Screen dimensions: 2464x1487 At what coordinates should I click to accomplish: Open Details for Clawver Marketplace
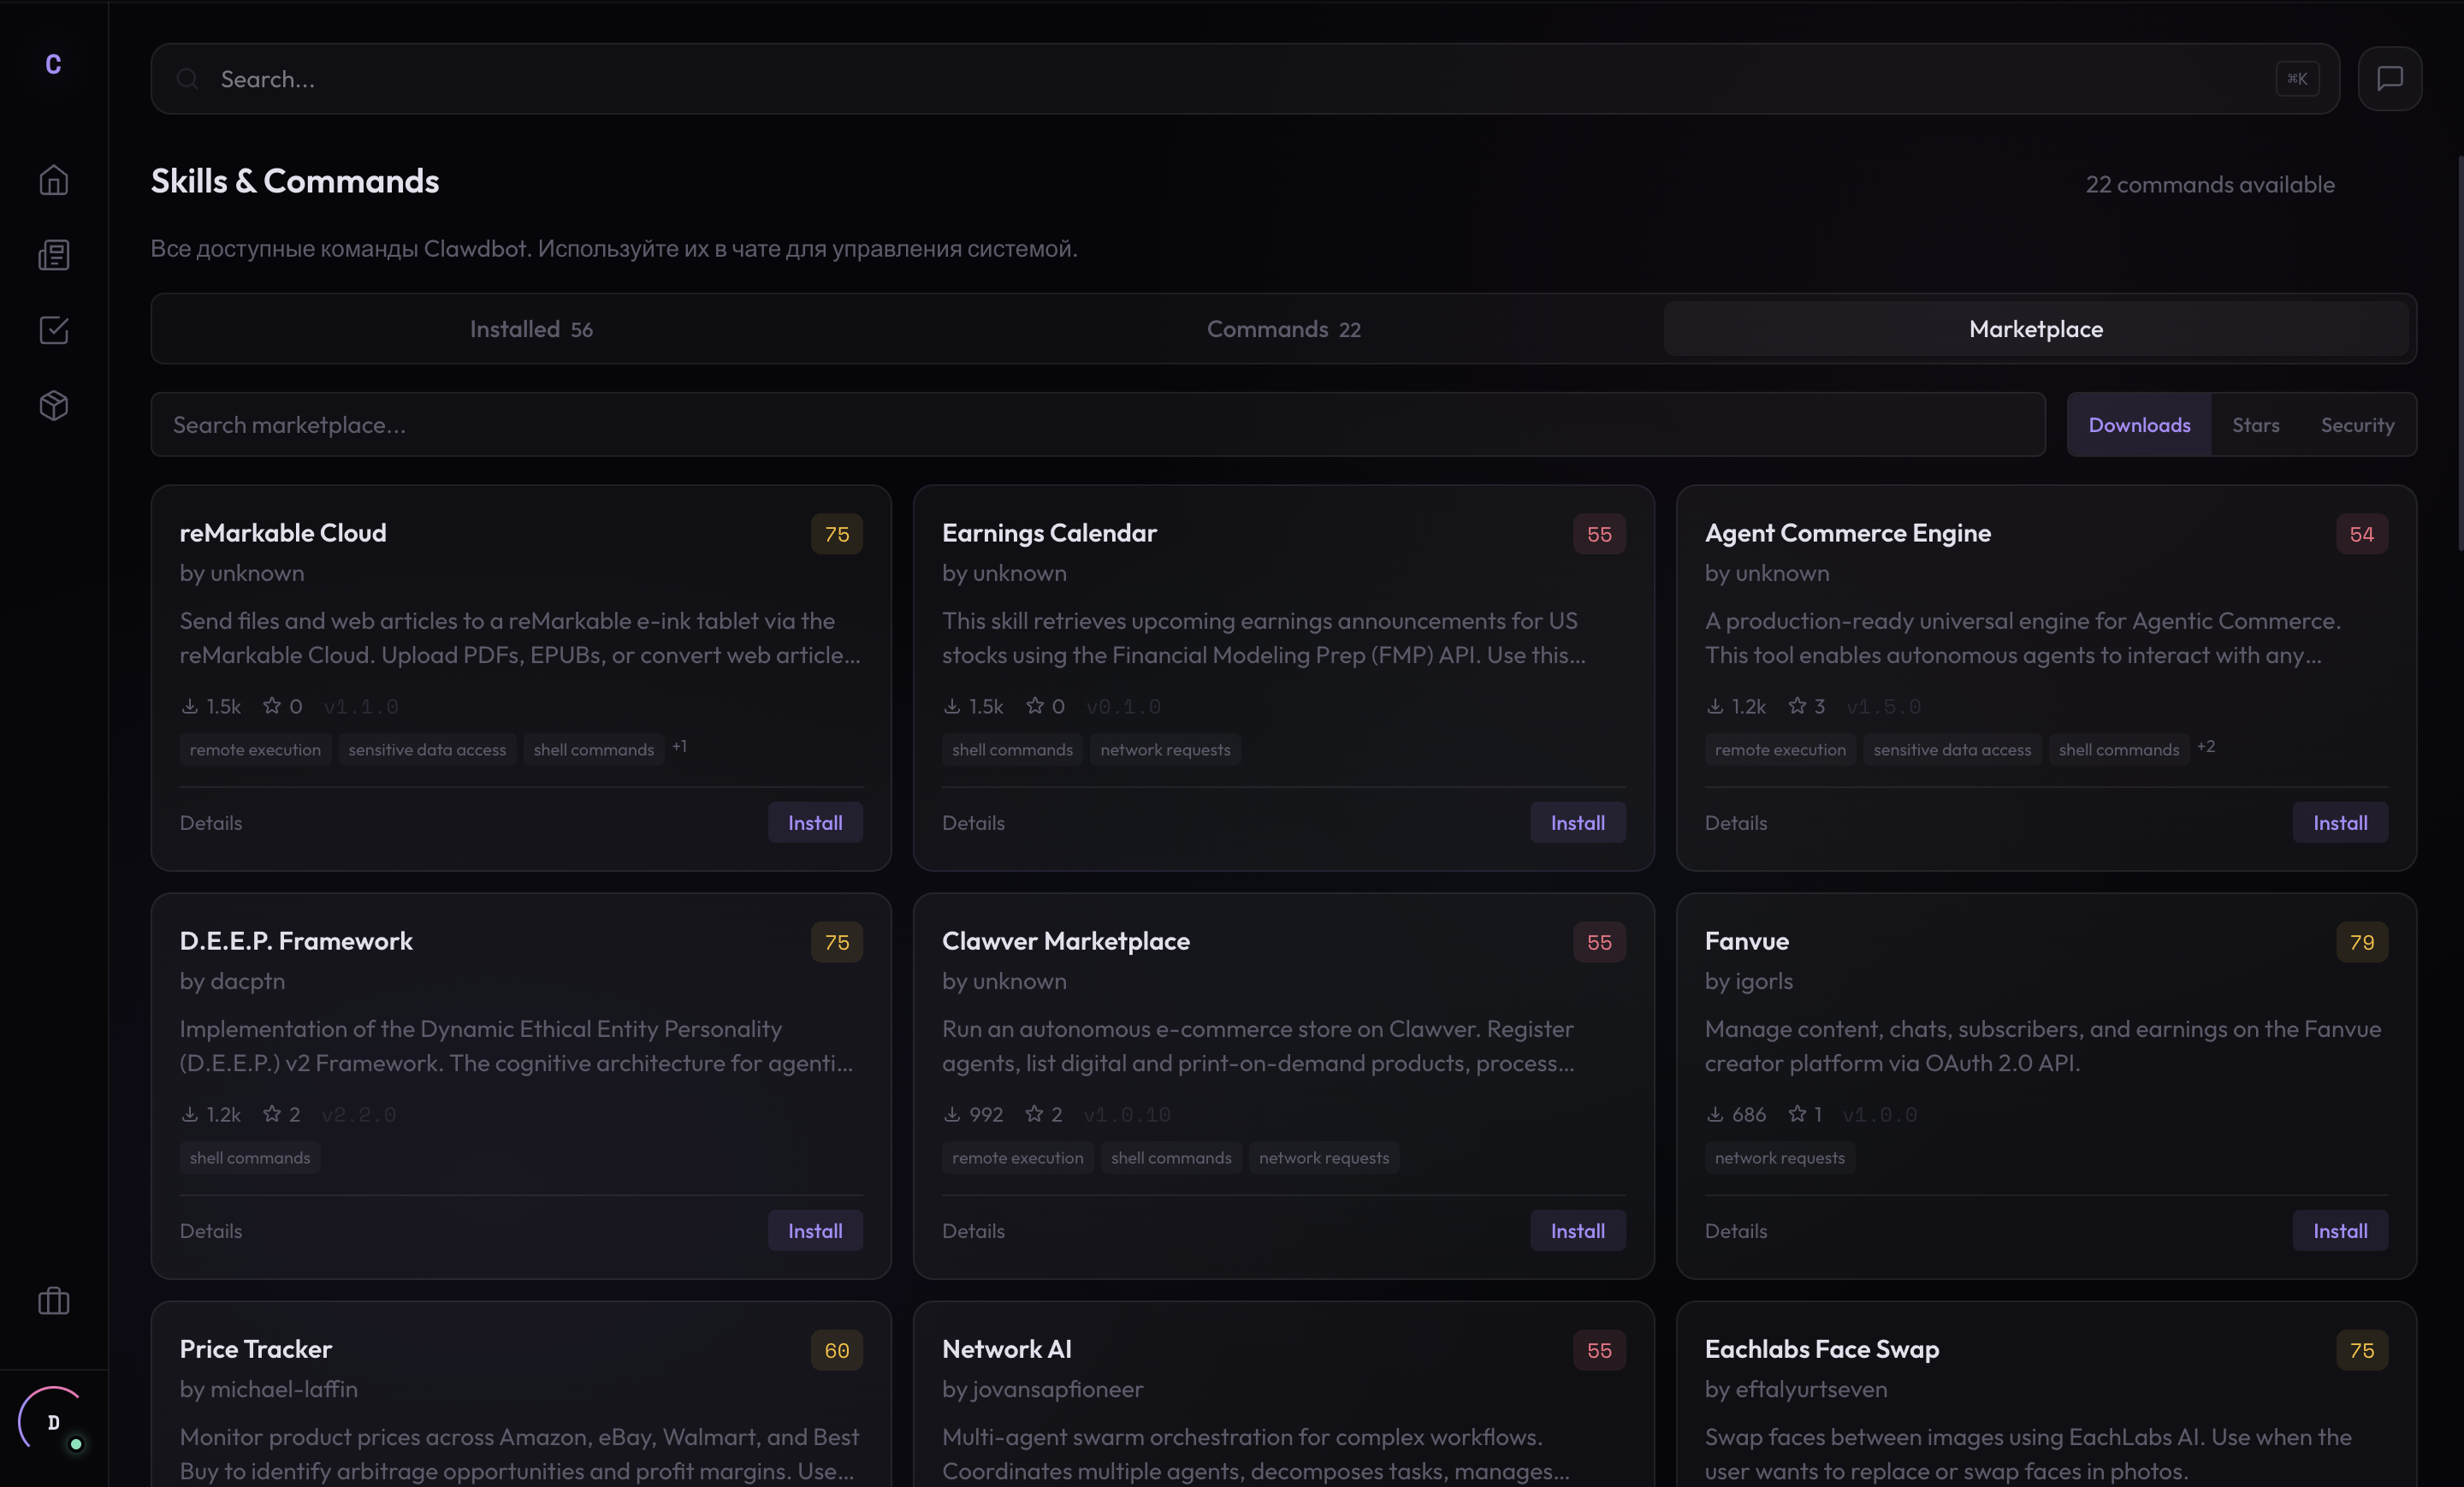[x=973, y=1231]
